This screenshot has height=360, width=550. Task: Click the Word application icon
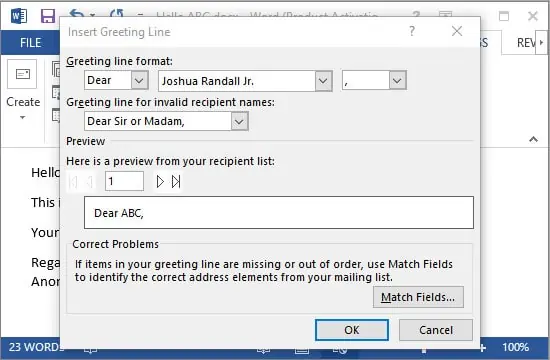pyautogui.click(x=19, y=16)
